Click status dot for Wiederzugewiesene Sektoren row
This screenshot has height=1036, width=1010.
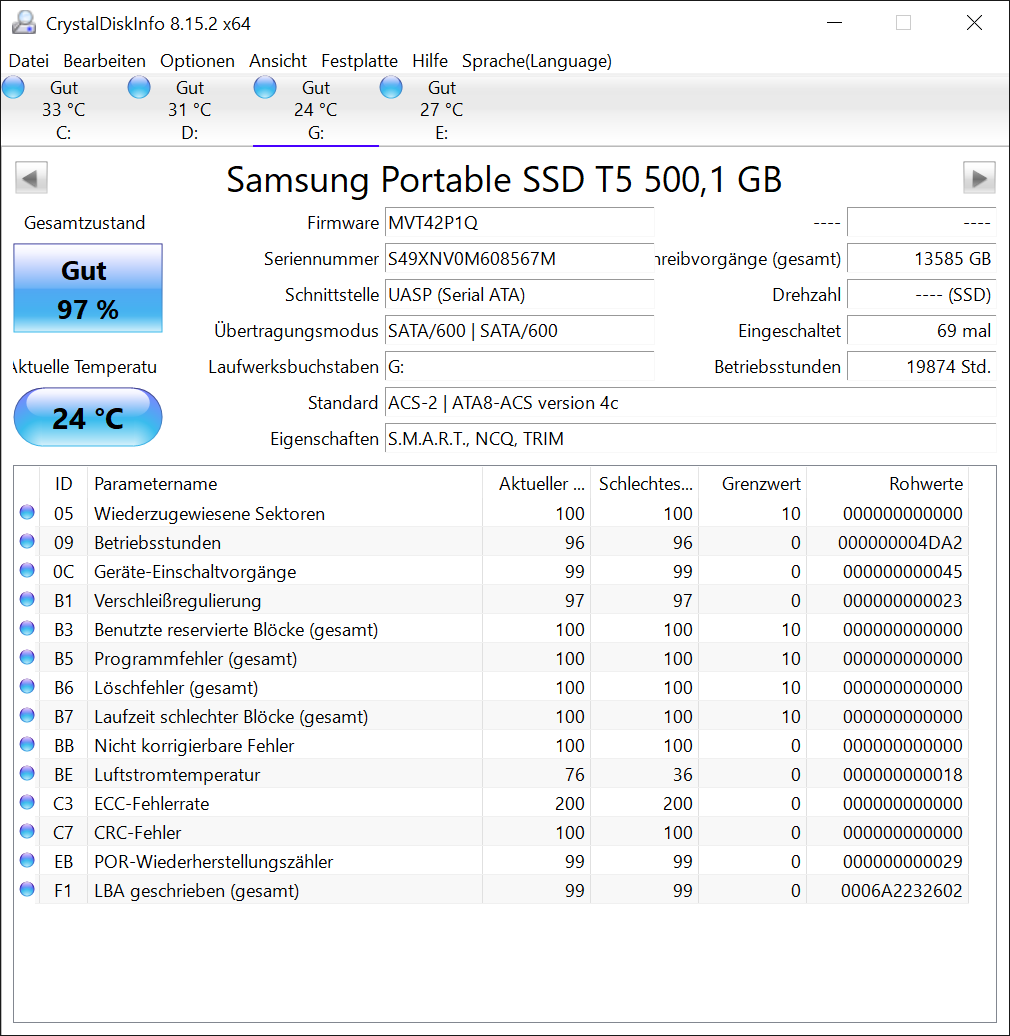(27, 512)
